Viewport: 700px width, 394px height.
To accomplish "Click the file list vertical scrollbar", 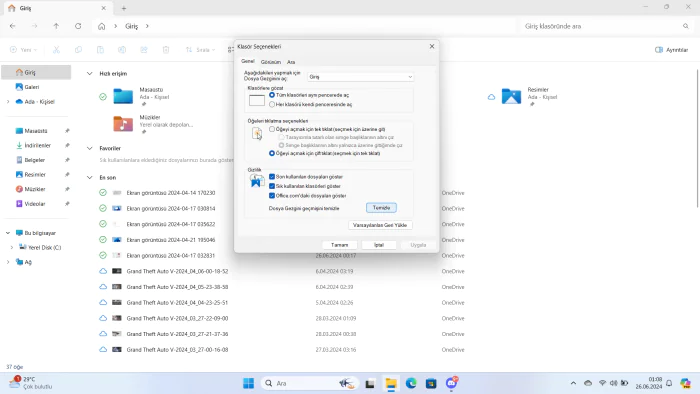I will [x=697, y=138].
